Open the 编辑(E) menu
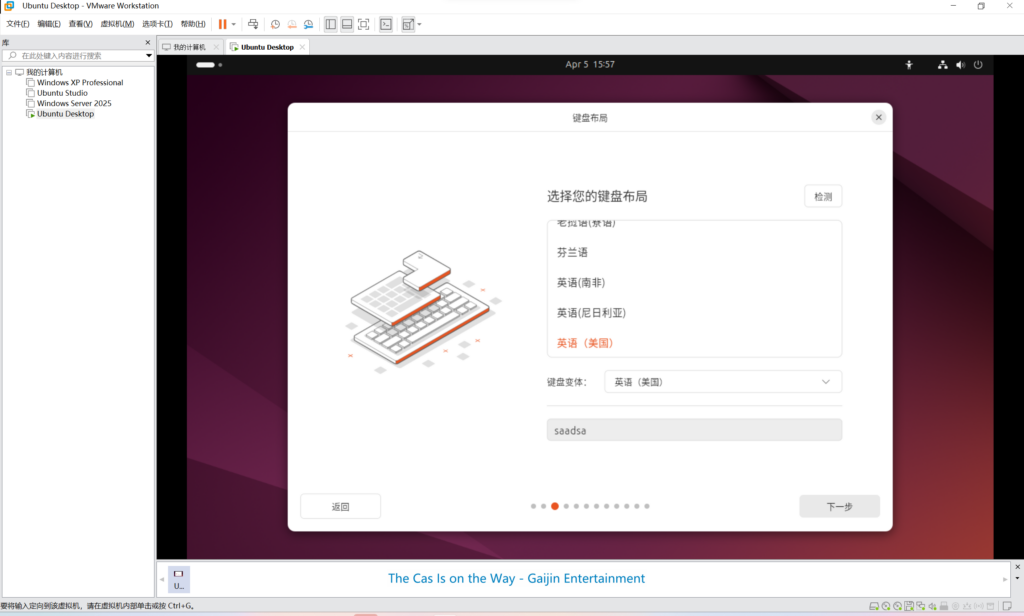 click(x=49, y=24)
